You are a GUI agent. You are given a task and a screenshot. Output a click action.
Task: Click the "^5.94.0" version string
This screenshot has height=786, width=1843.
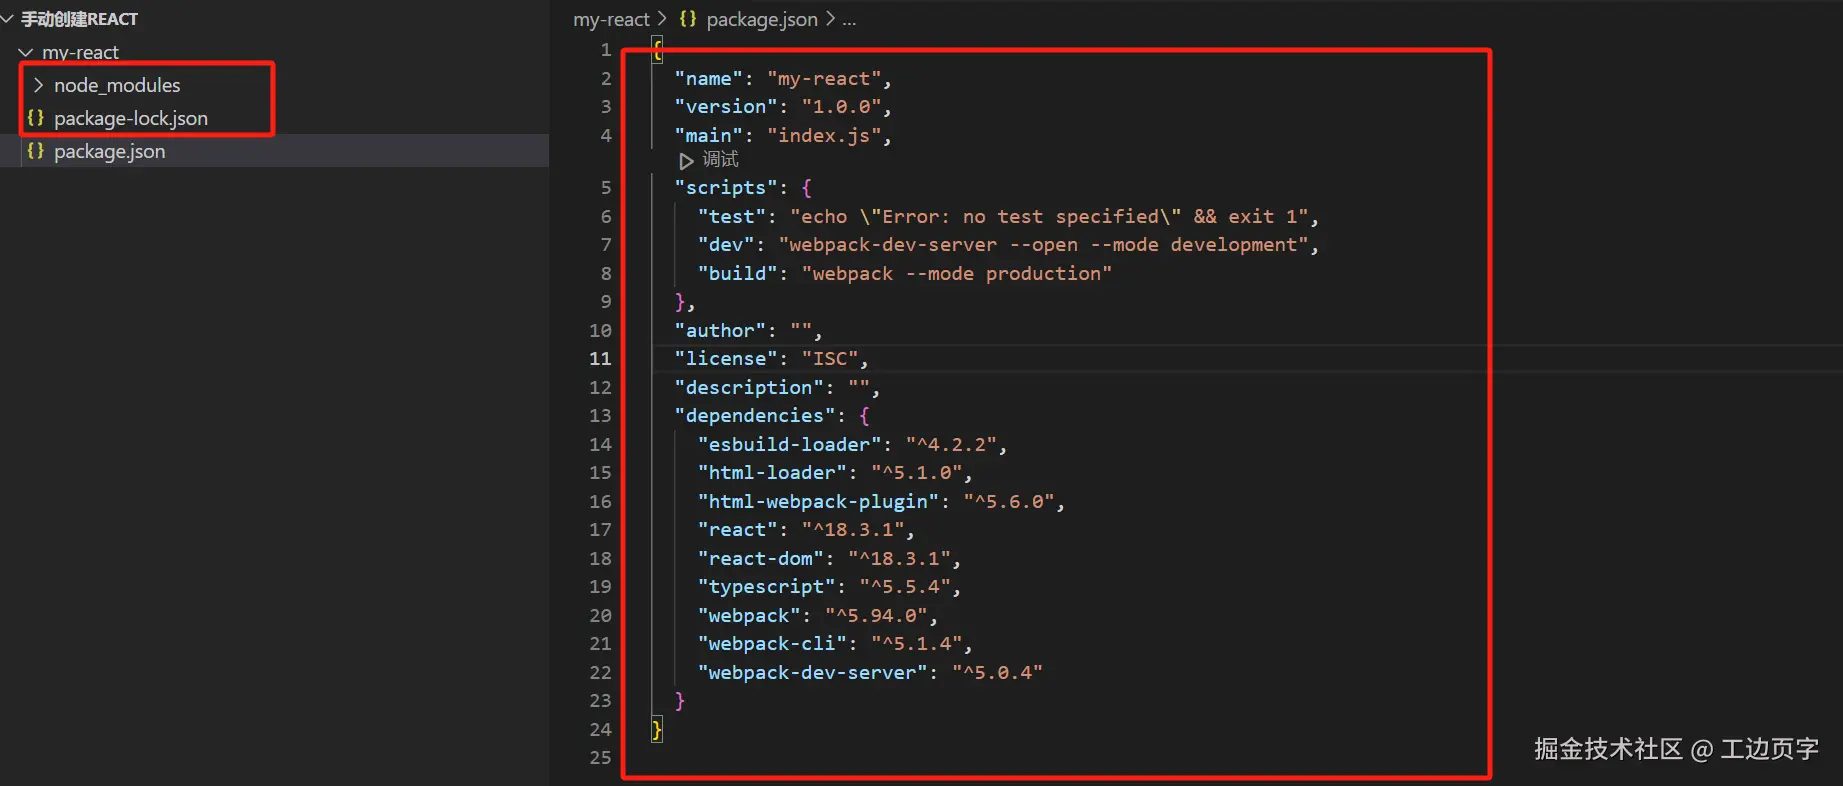pos(876,616)
